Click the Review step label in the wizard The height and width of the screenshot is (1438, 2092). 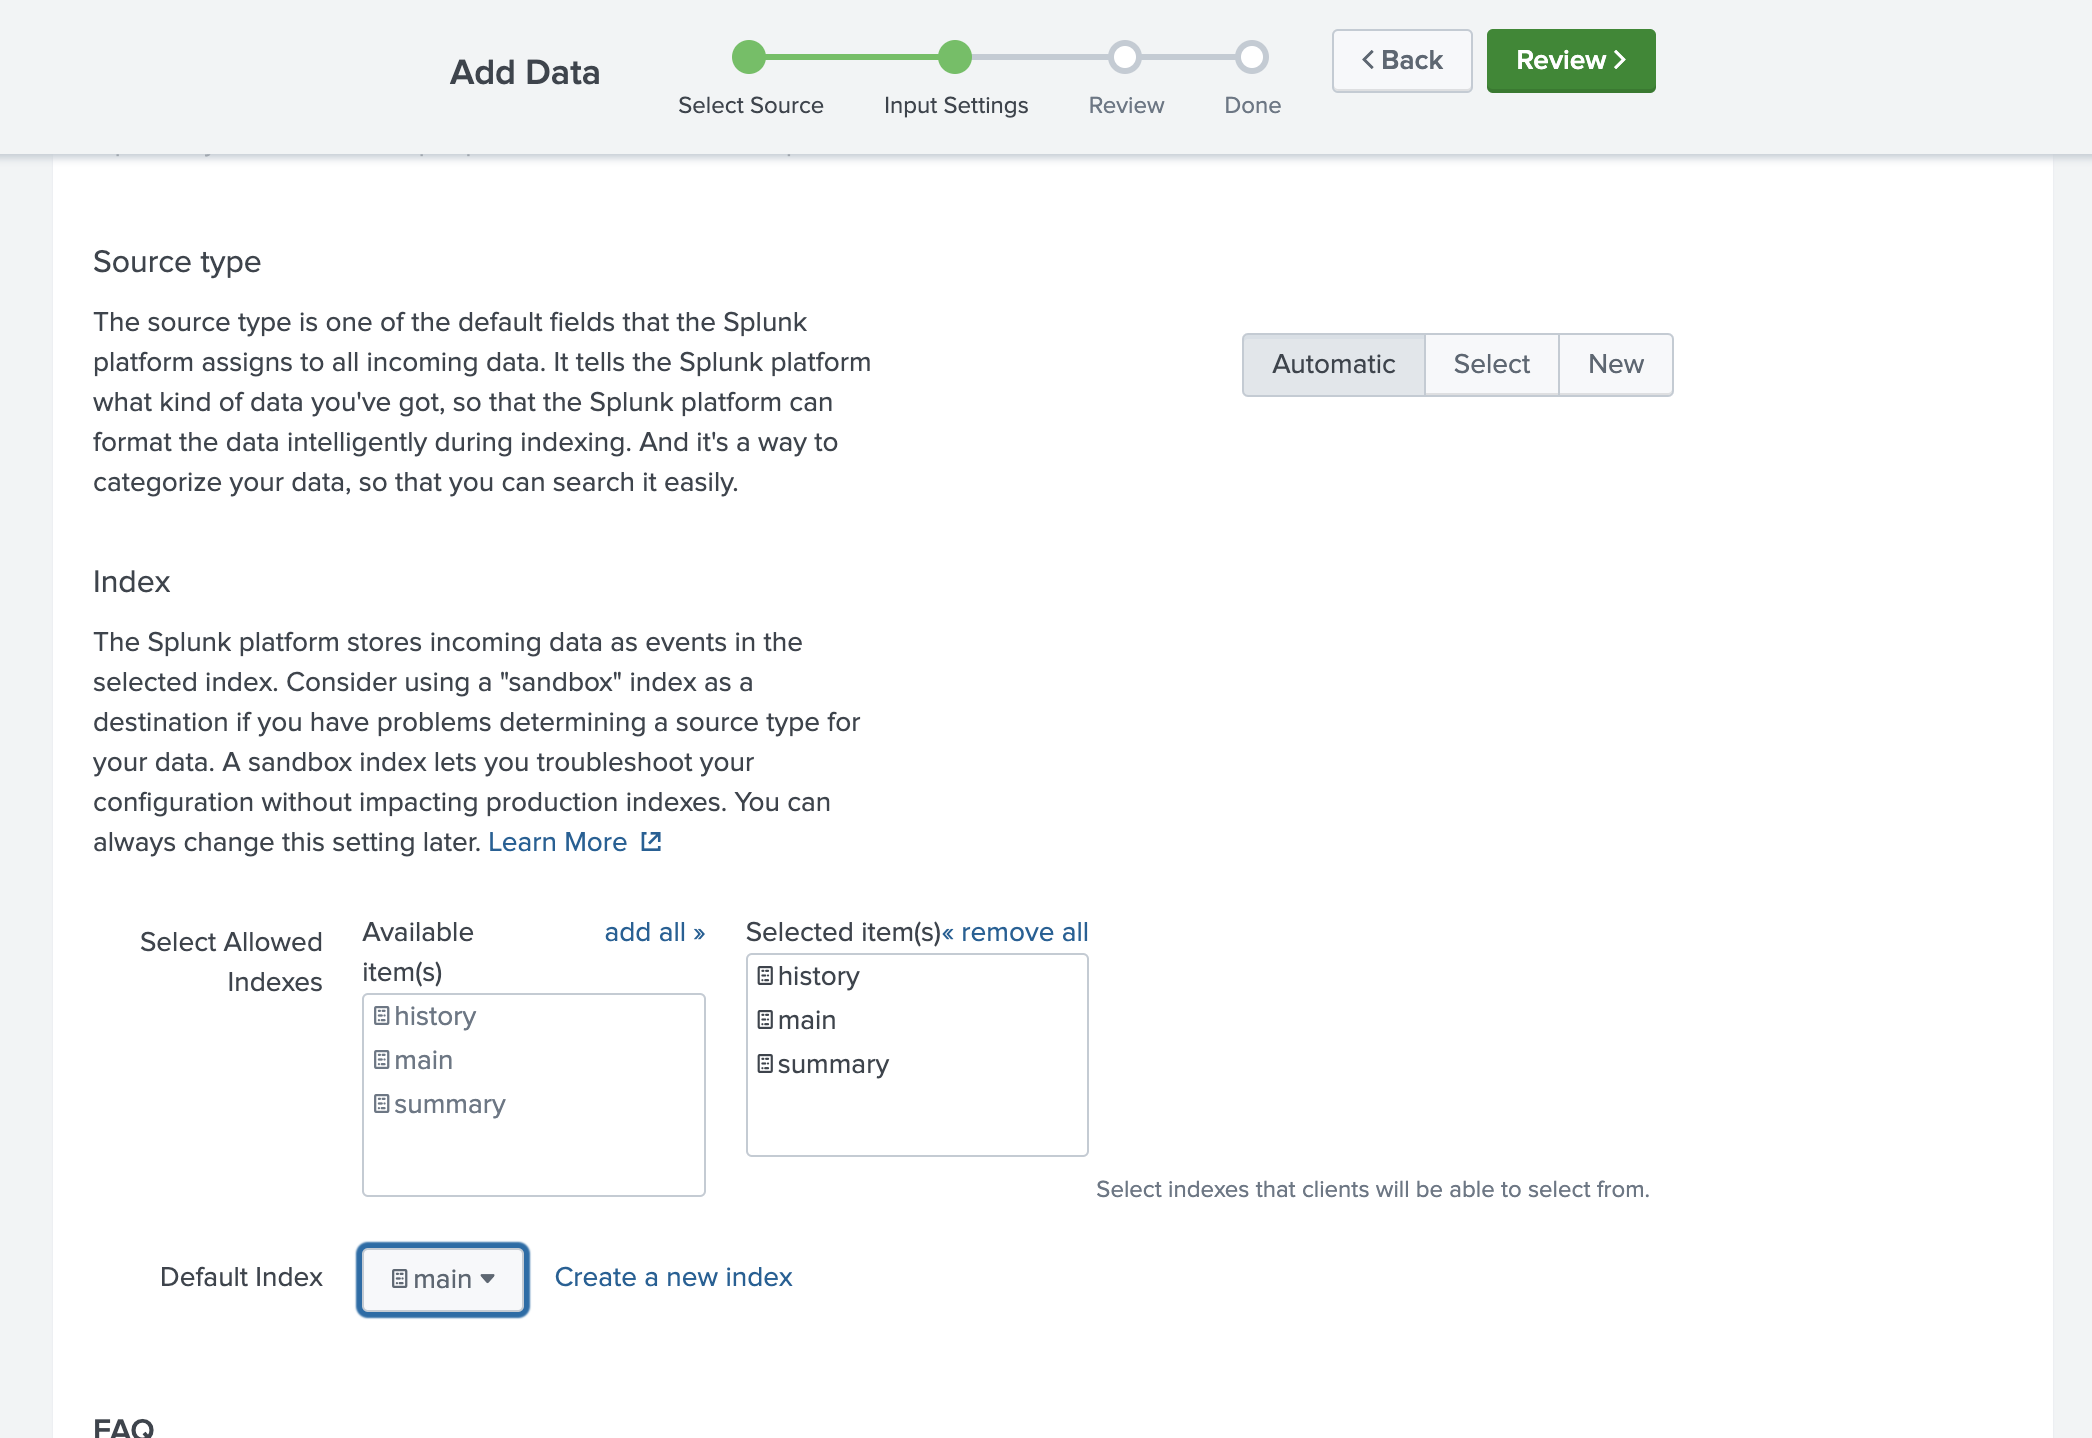click(1126, 104)
